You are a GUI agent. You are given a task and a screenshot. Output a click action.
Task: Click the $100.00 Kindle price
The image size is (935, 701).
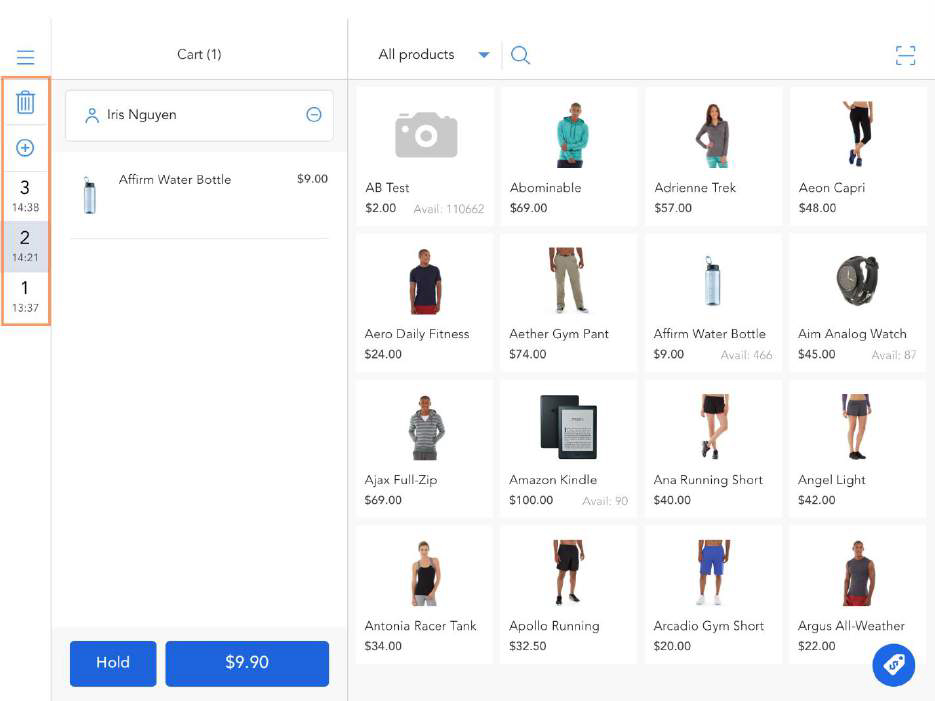[x=531, y=500]
